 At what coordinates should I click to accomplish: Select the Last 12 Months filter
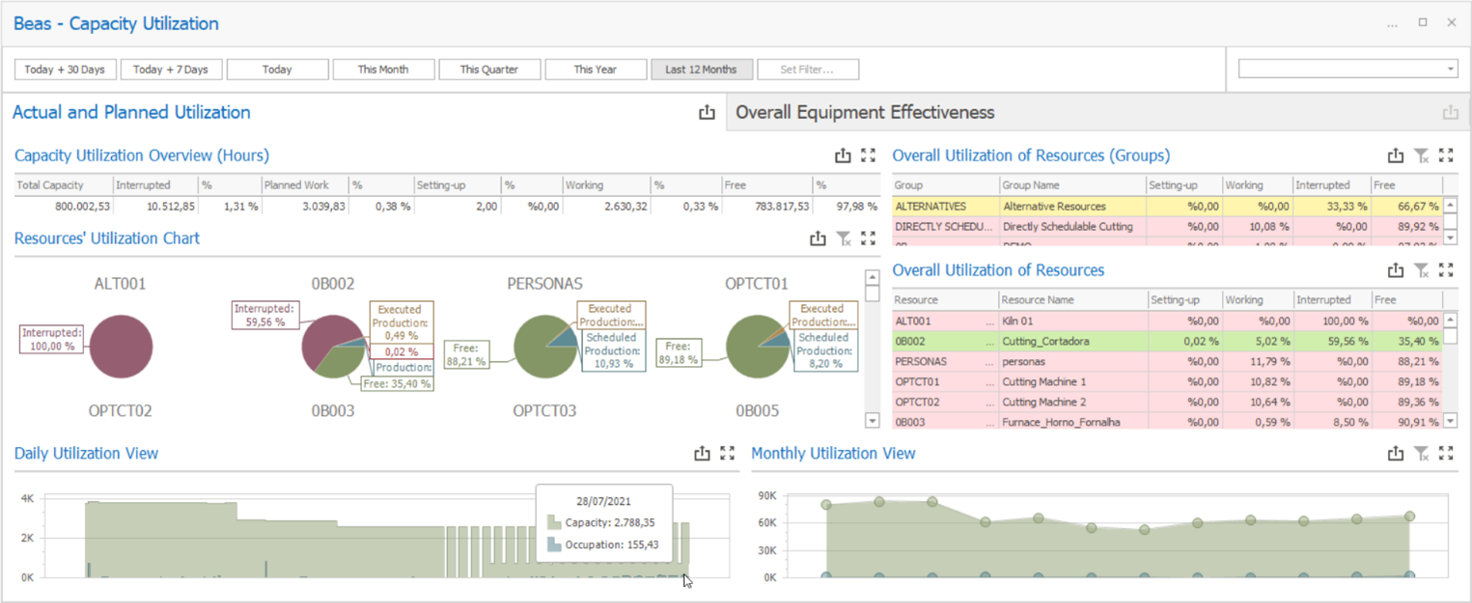701,70
